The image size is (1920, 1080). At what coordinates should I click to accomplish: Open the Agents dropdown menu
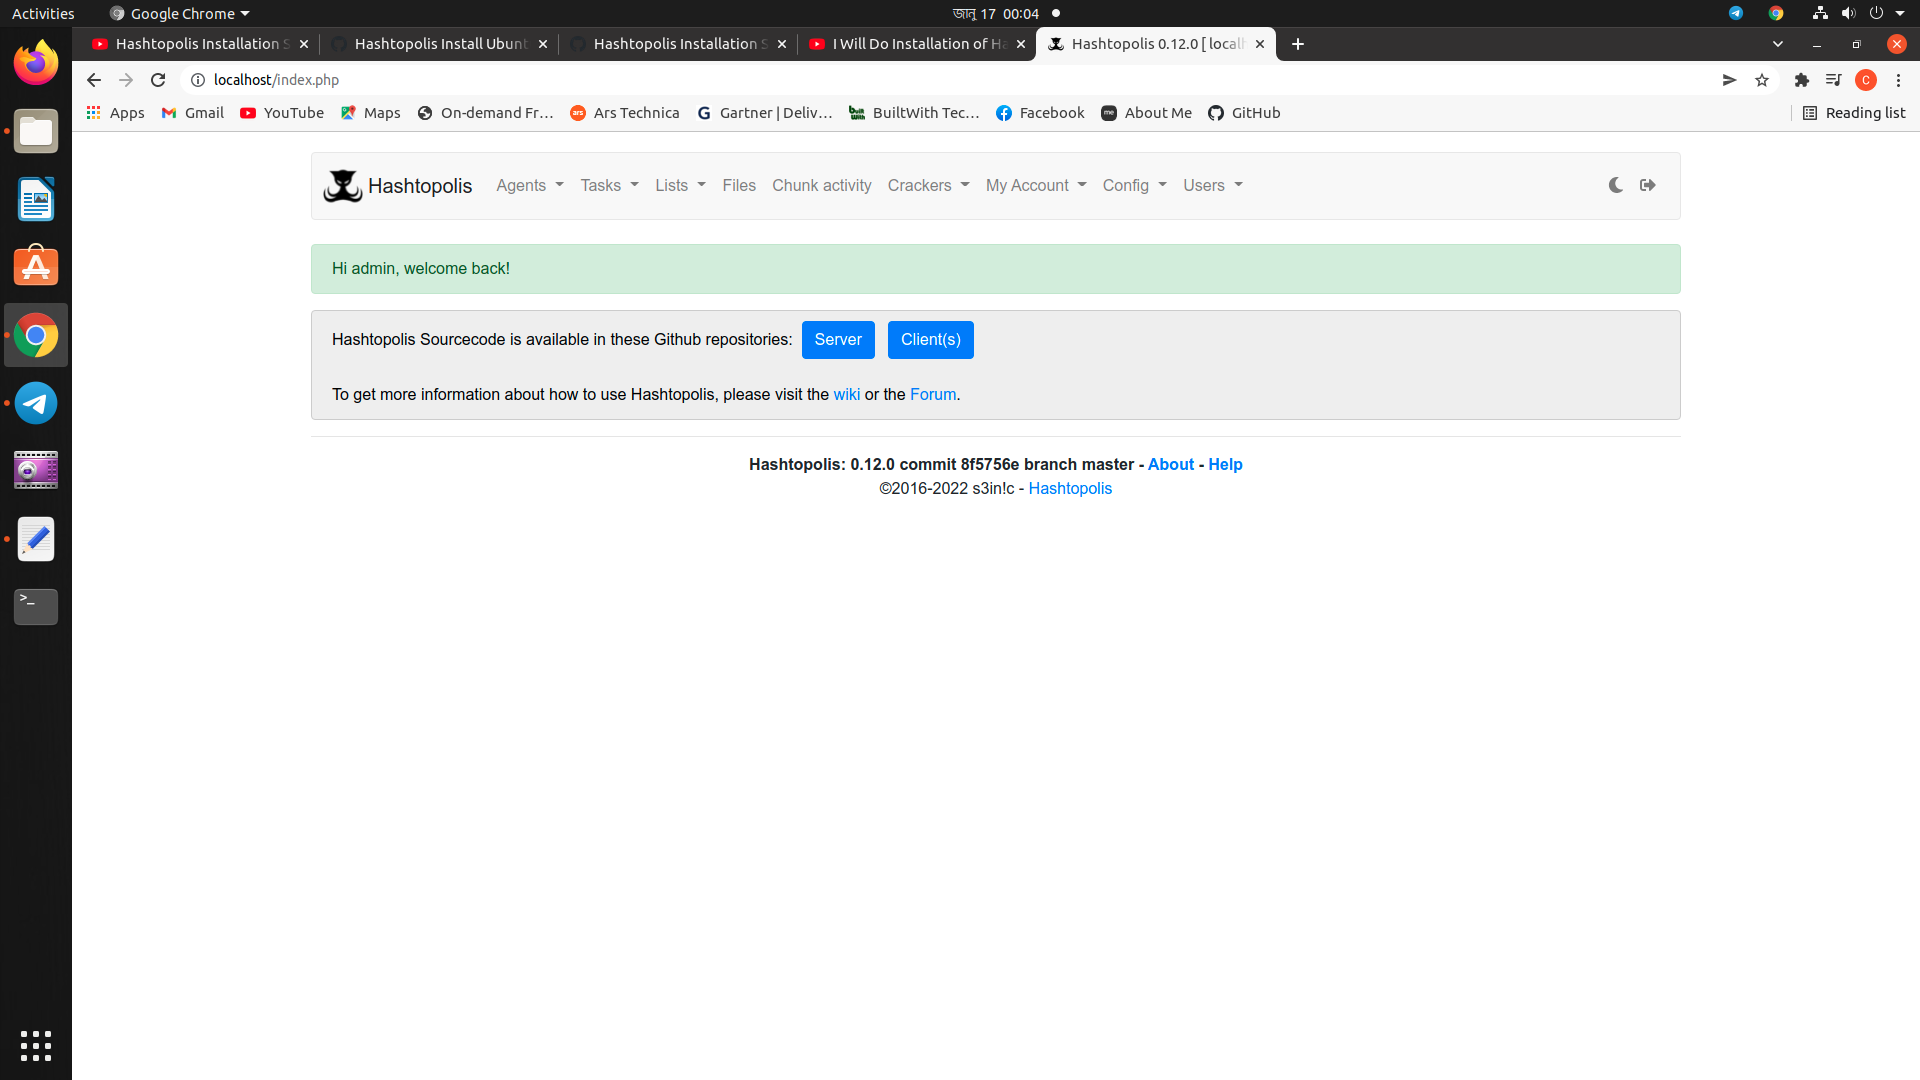pyautogui.click(x=528, y=186)
